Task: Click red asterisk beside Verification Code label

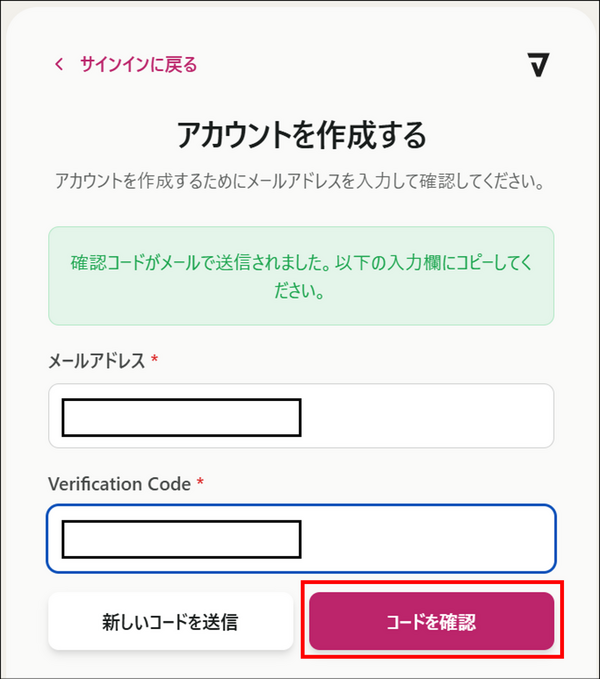Action: tap(200, 483)
